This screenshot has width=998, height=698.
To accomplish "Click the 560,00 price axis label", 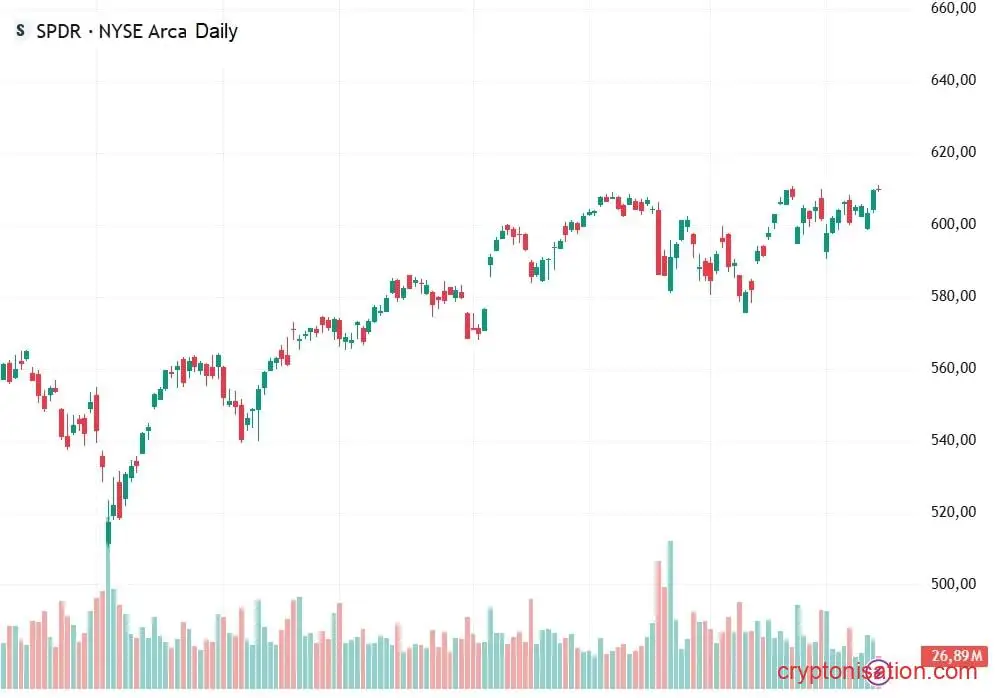I will [953, 367].
